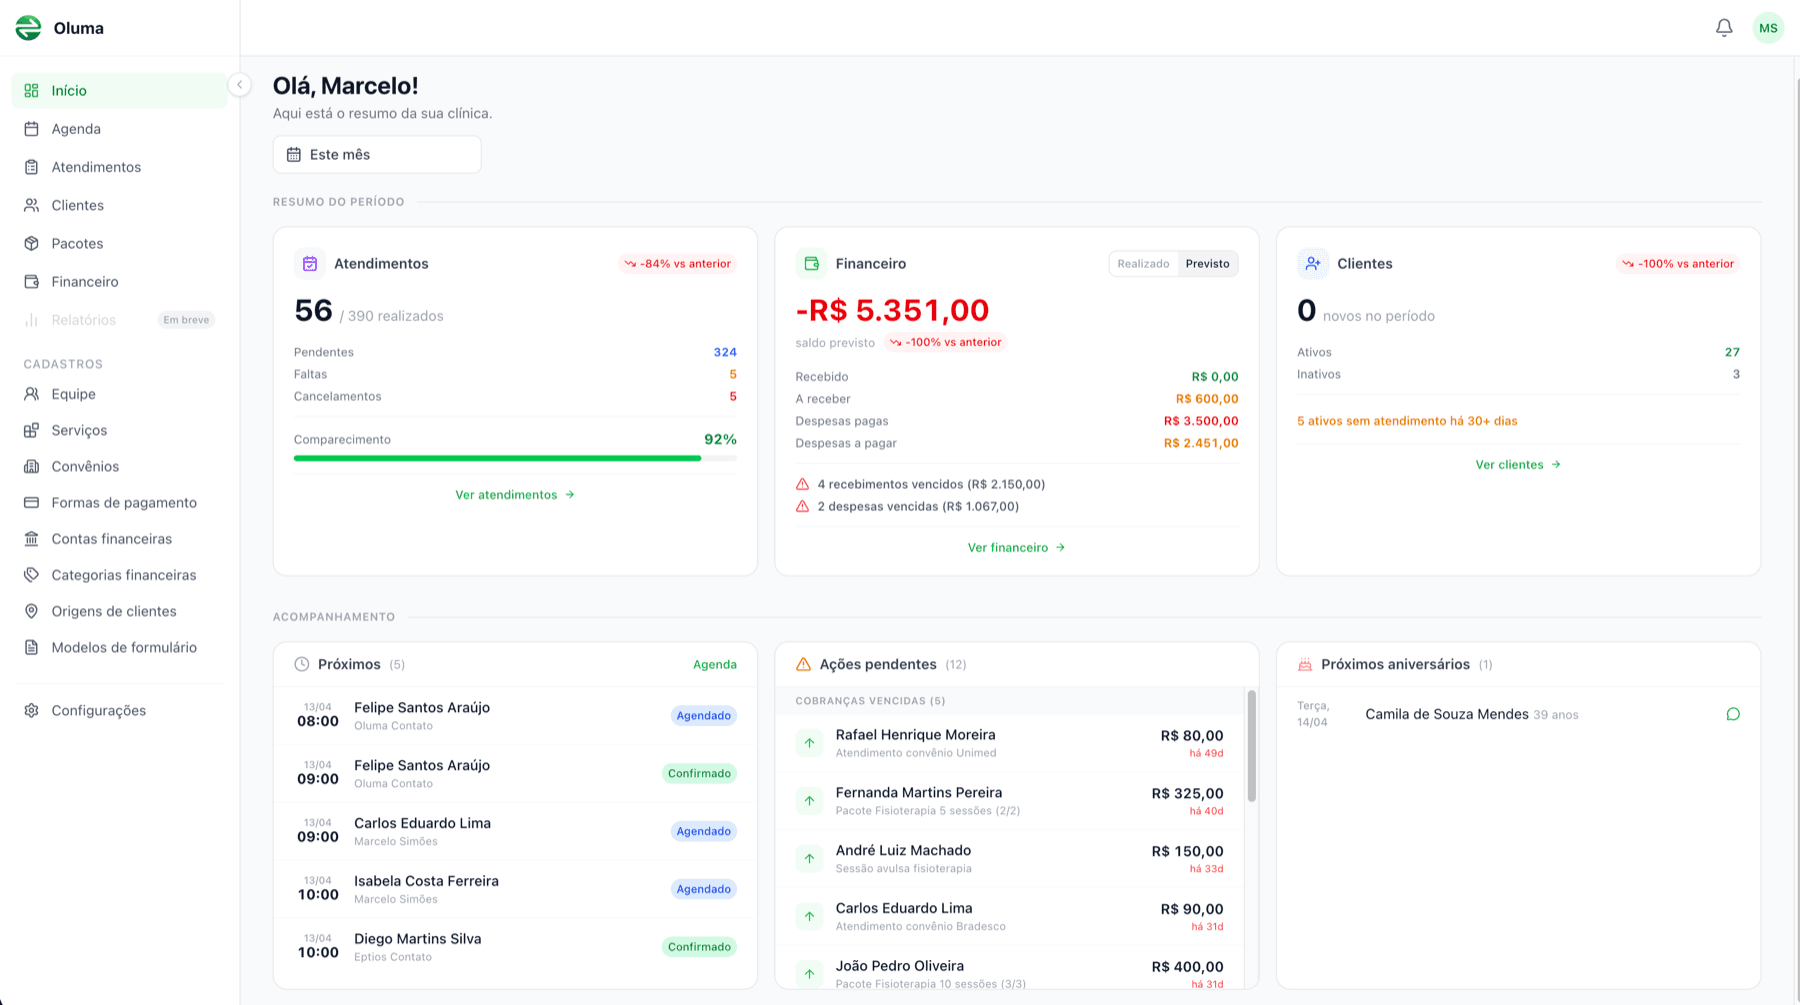1800x1005 pixels.
Task: Open the Este mês period dropdown
Action: [377, 155]
